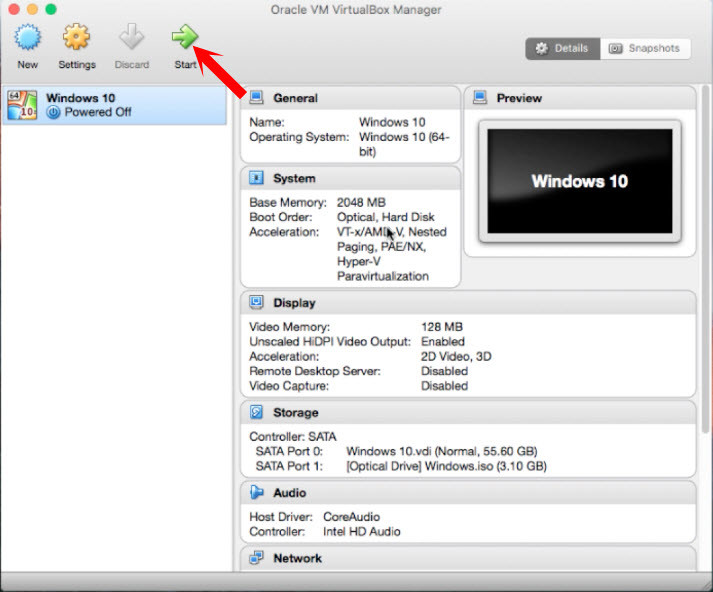Click the Video Capture Disabled value
Screen dimensions: 713x592
point(444,386)
